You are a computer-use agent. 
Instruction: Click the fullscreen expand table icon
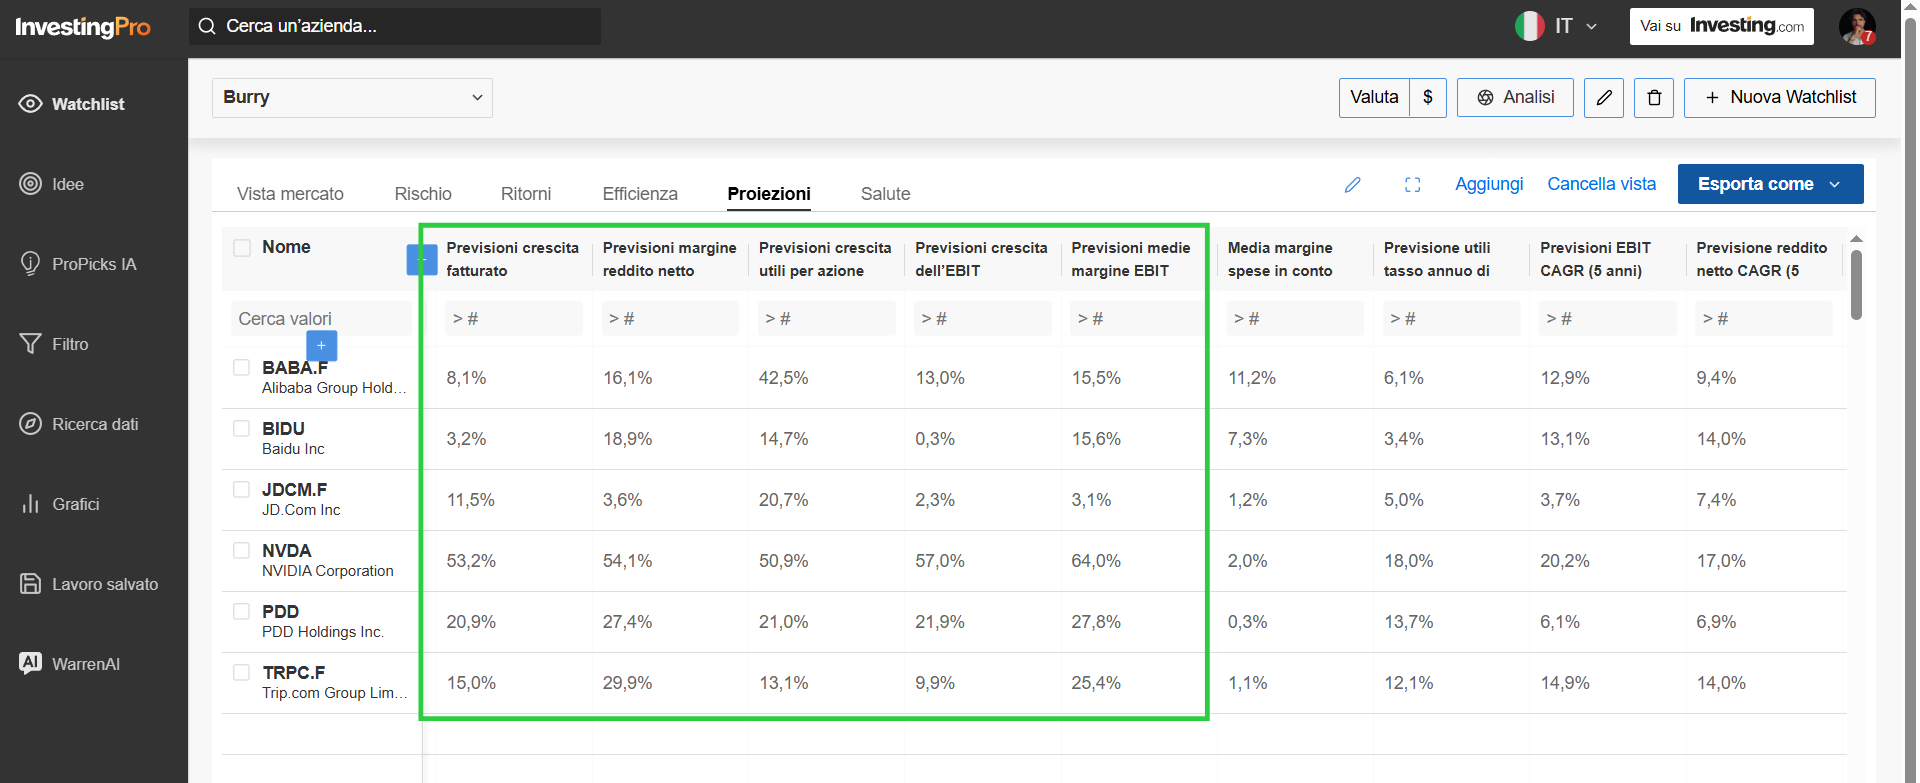pos(1412,185)
